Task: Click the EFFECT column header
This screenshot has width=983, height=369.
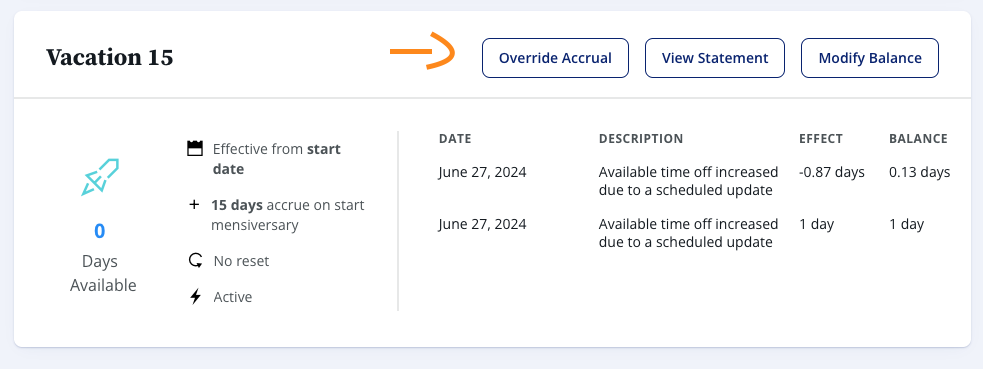Action: coord(821,138)
